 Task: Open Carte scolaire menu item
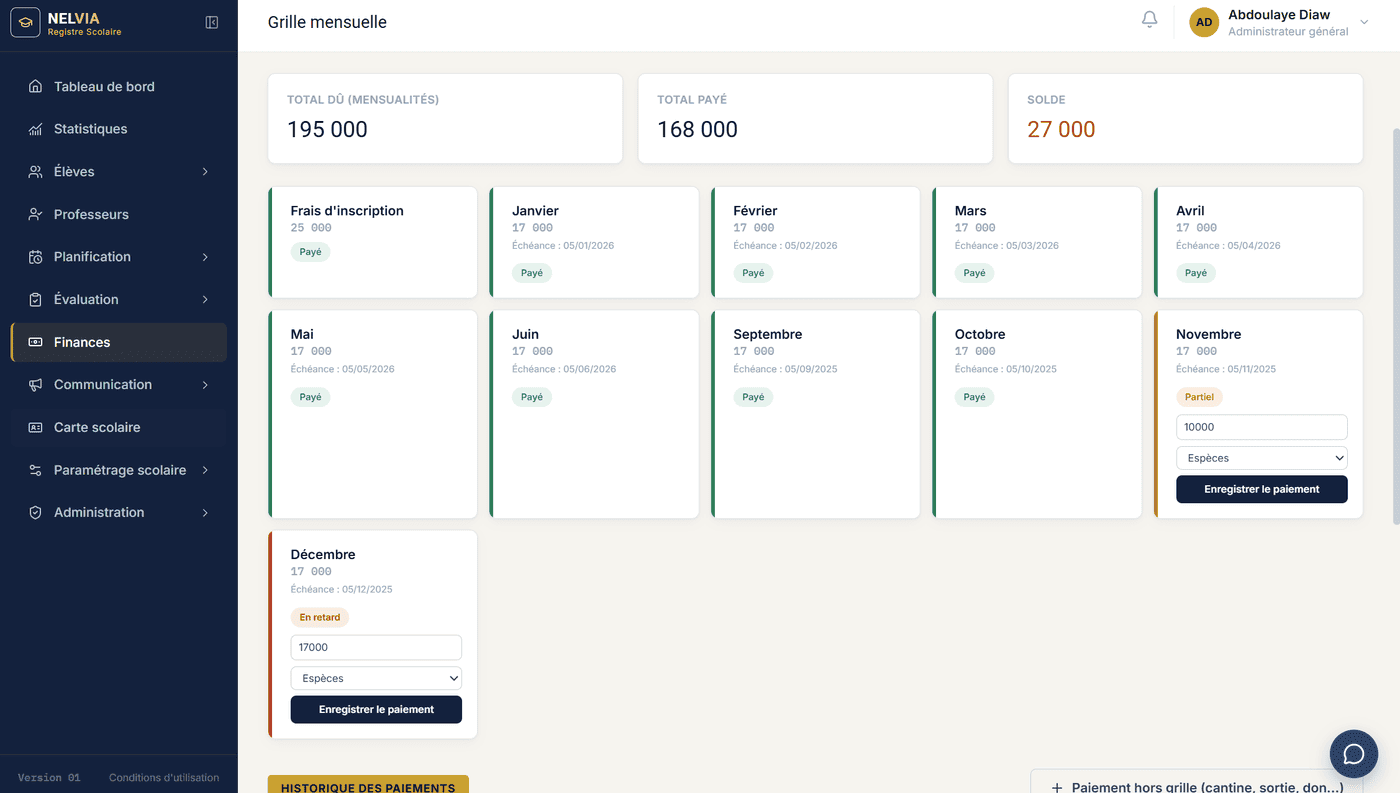[118, 427]
